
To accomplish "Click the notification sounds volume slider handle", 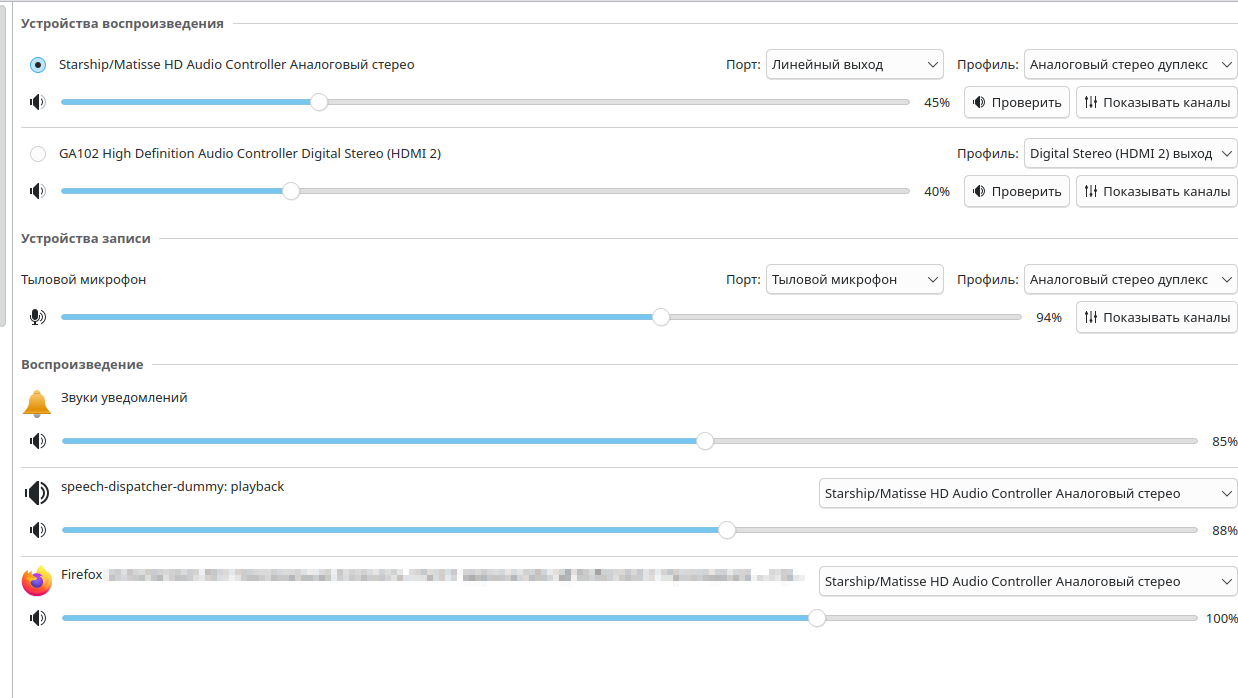I will click(x=705, y=441).
